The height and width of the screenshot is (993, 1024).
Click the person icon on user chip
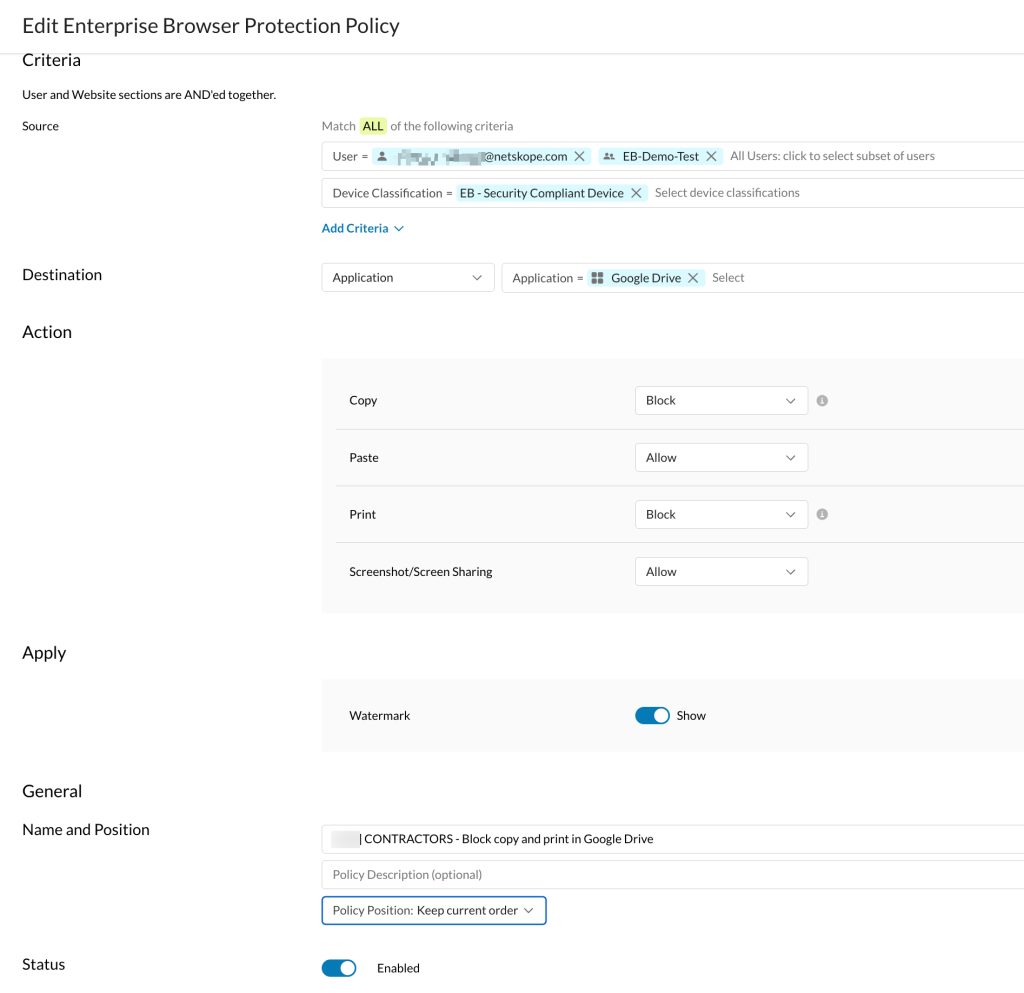(382, 157)
